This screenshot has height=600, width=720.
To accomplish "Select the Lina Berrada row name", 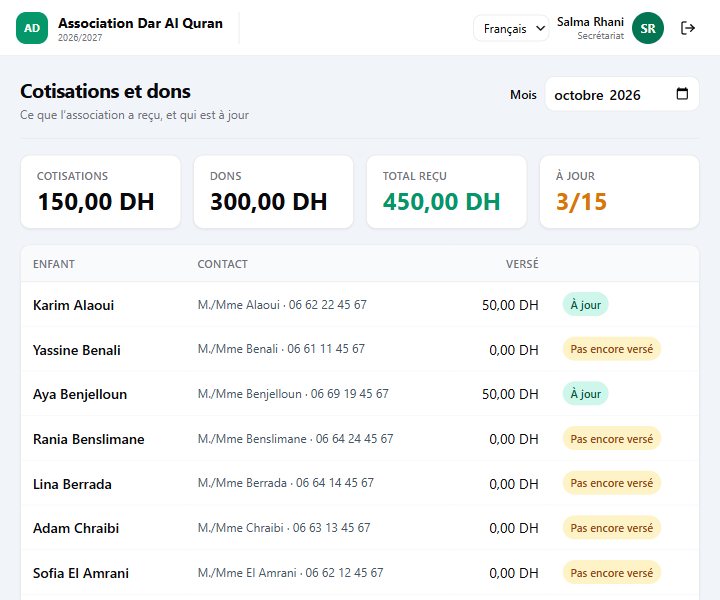I will pyautogui.click(x=72, y=484).
